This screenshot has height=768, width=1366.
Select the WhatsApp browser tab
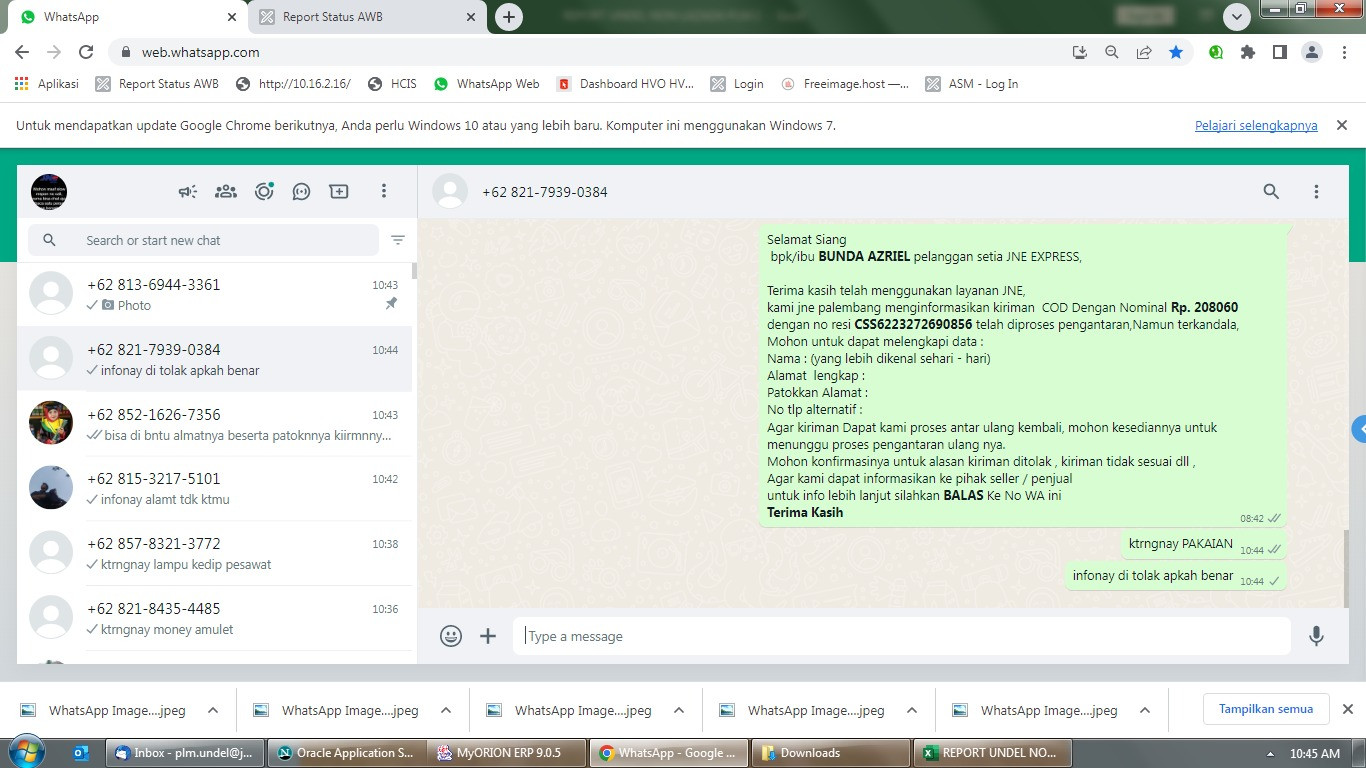(x=127, y=17)
